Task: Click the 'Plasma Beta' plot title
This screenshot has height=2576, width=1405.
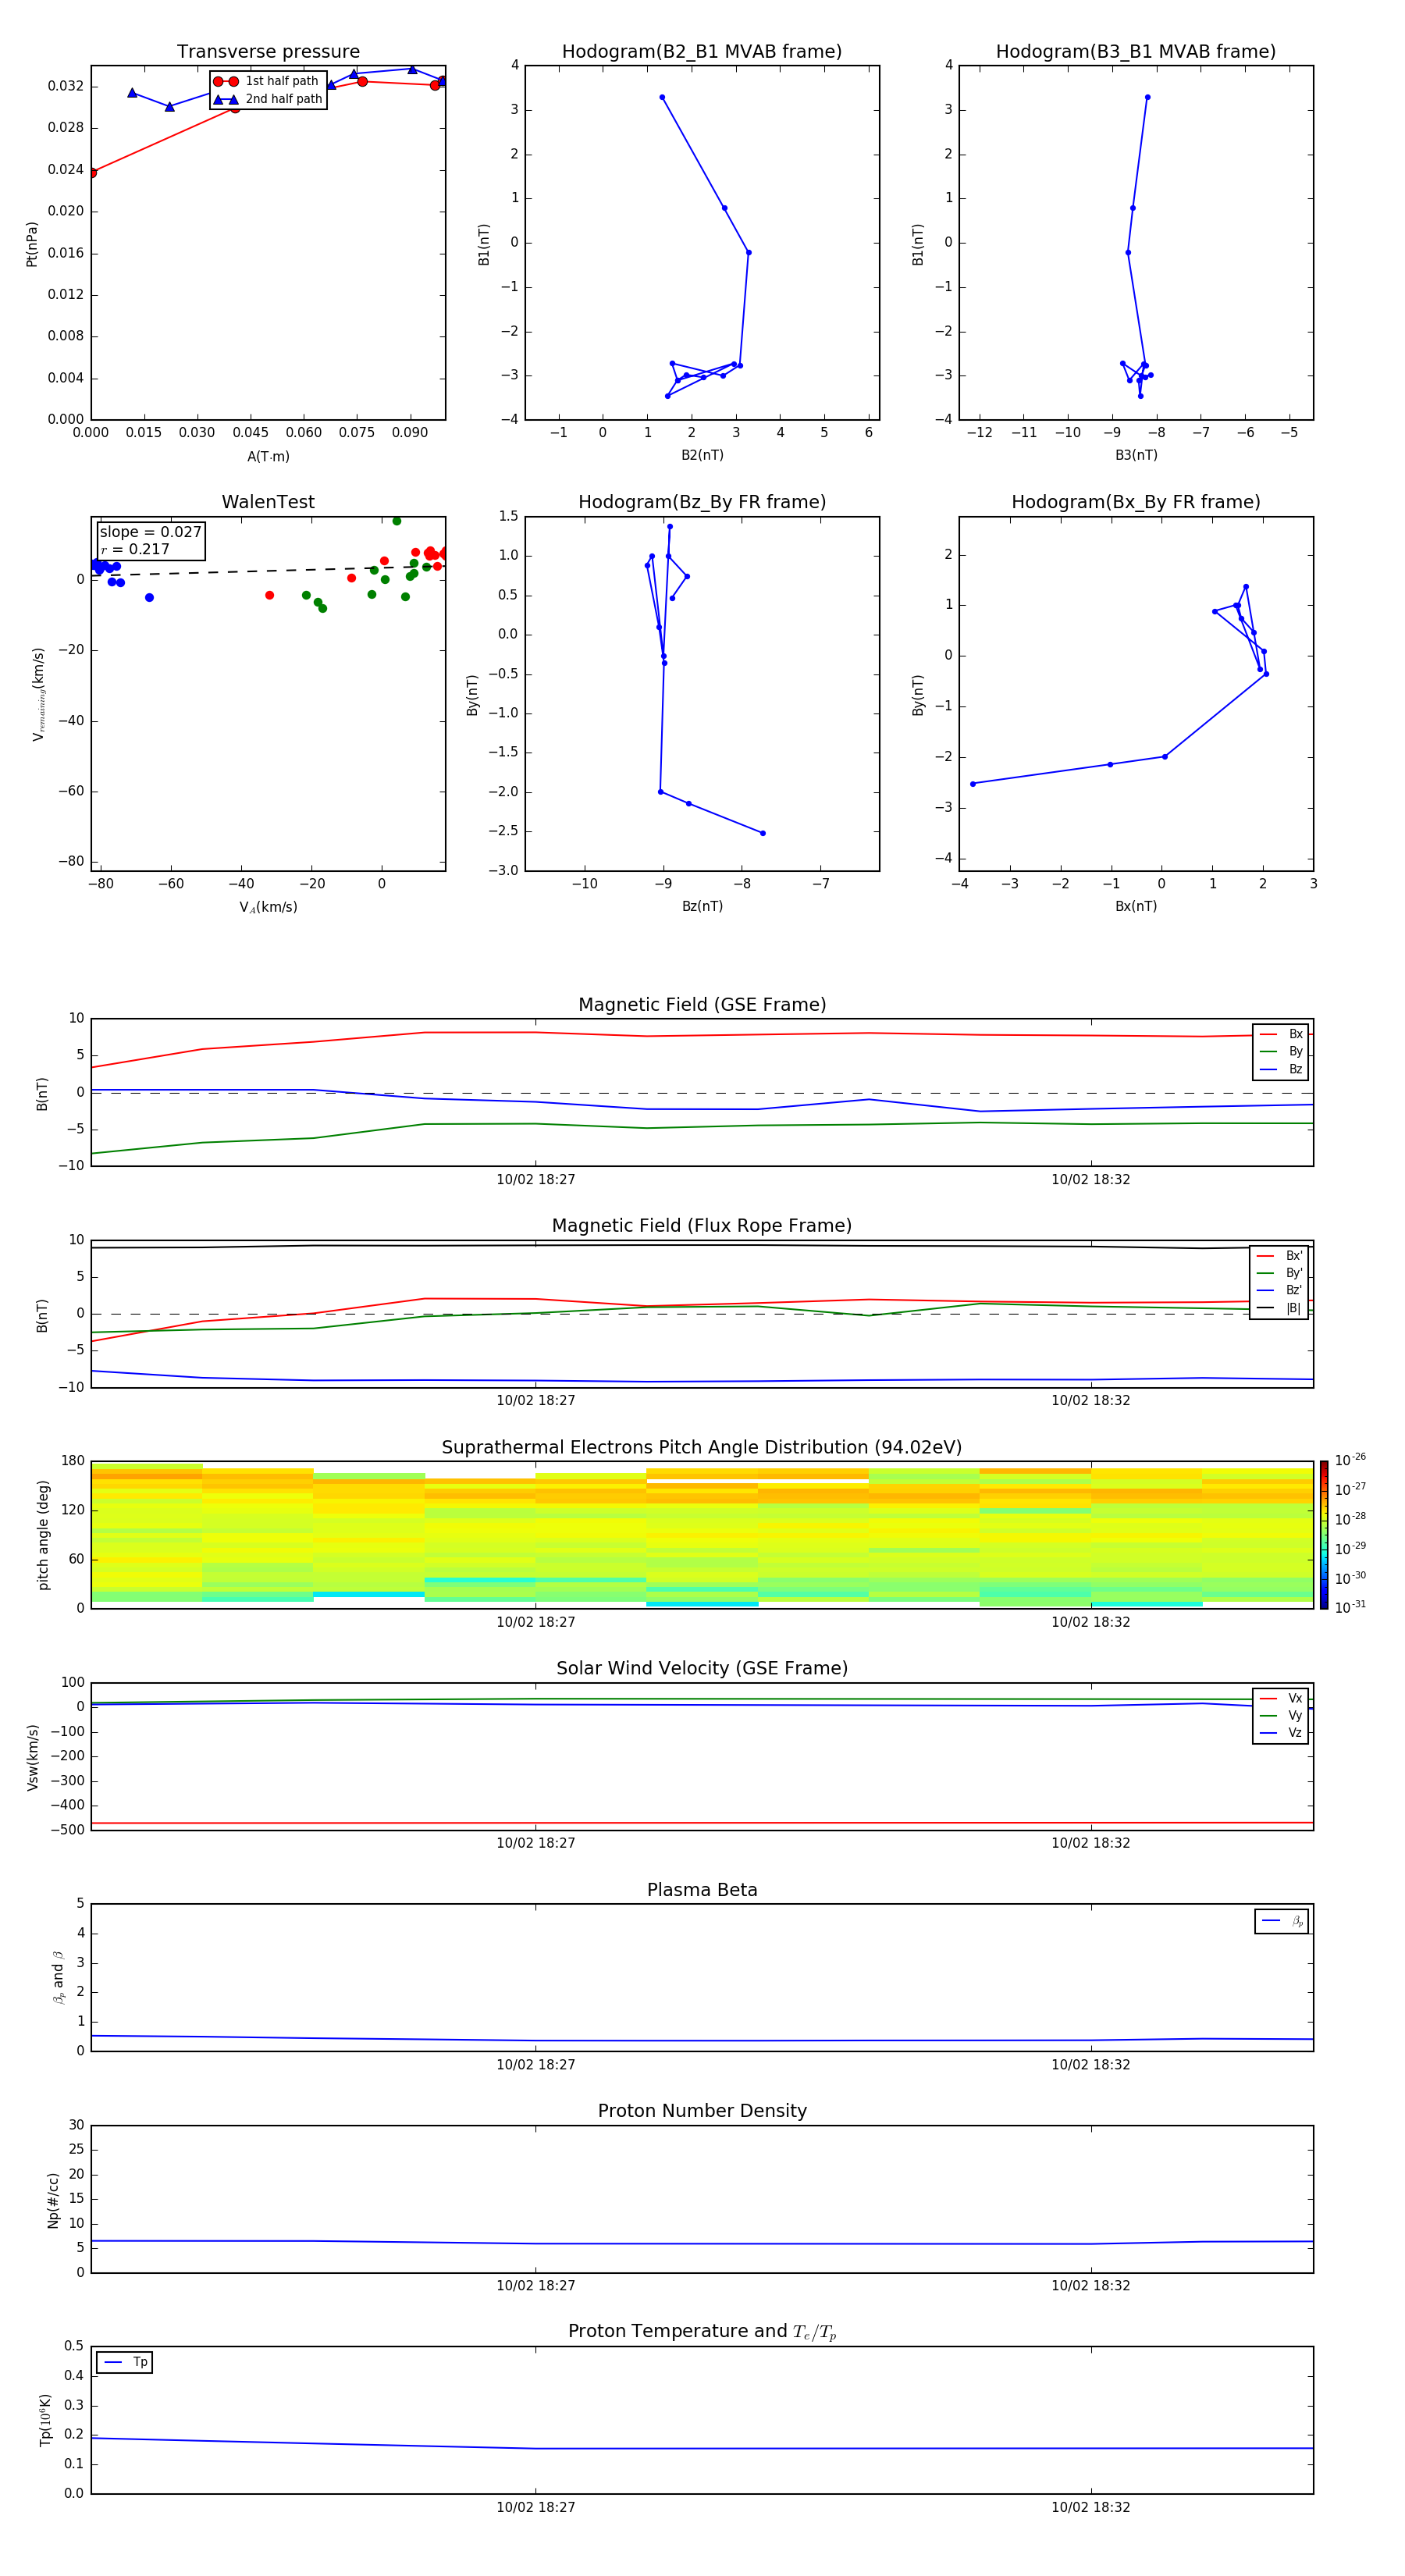Action: pos(702,1891)
